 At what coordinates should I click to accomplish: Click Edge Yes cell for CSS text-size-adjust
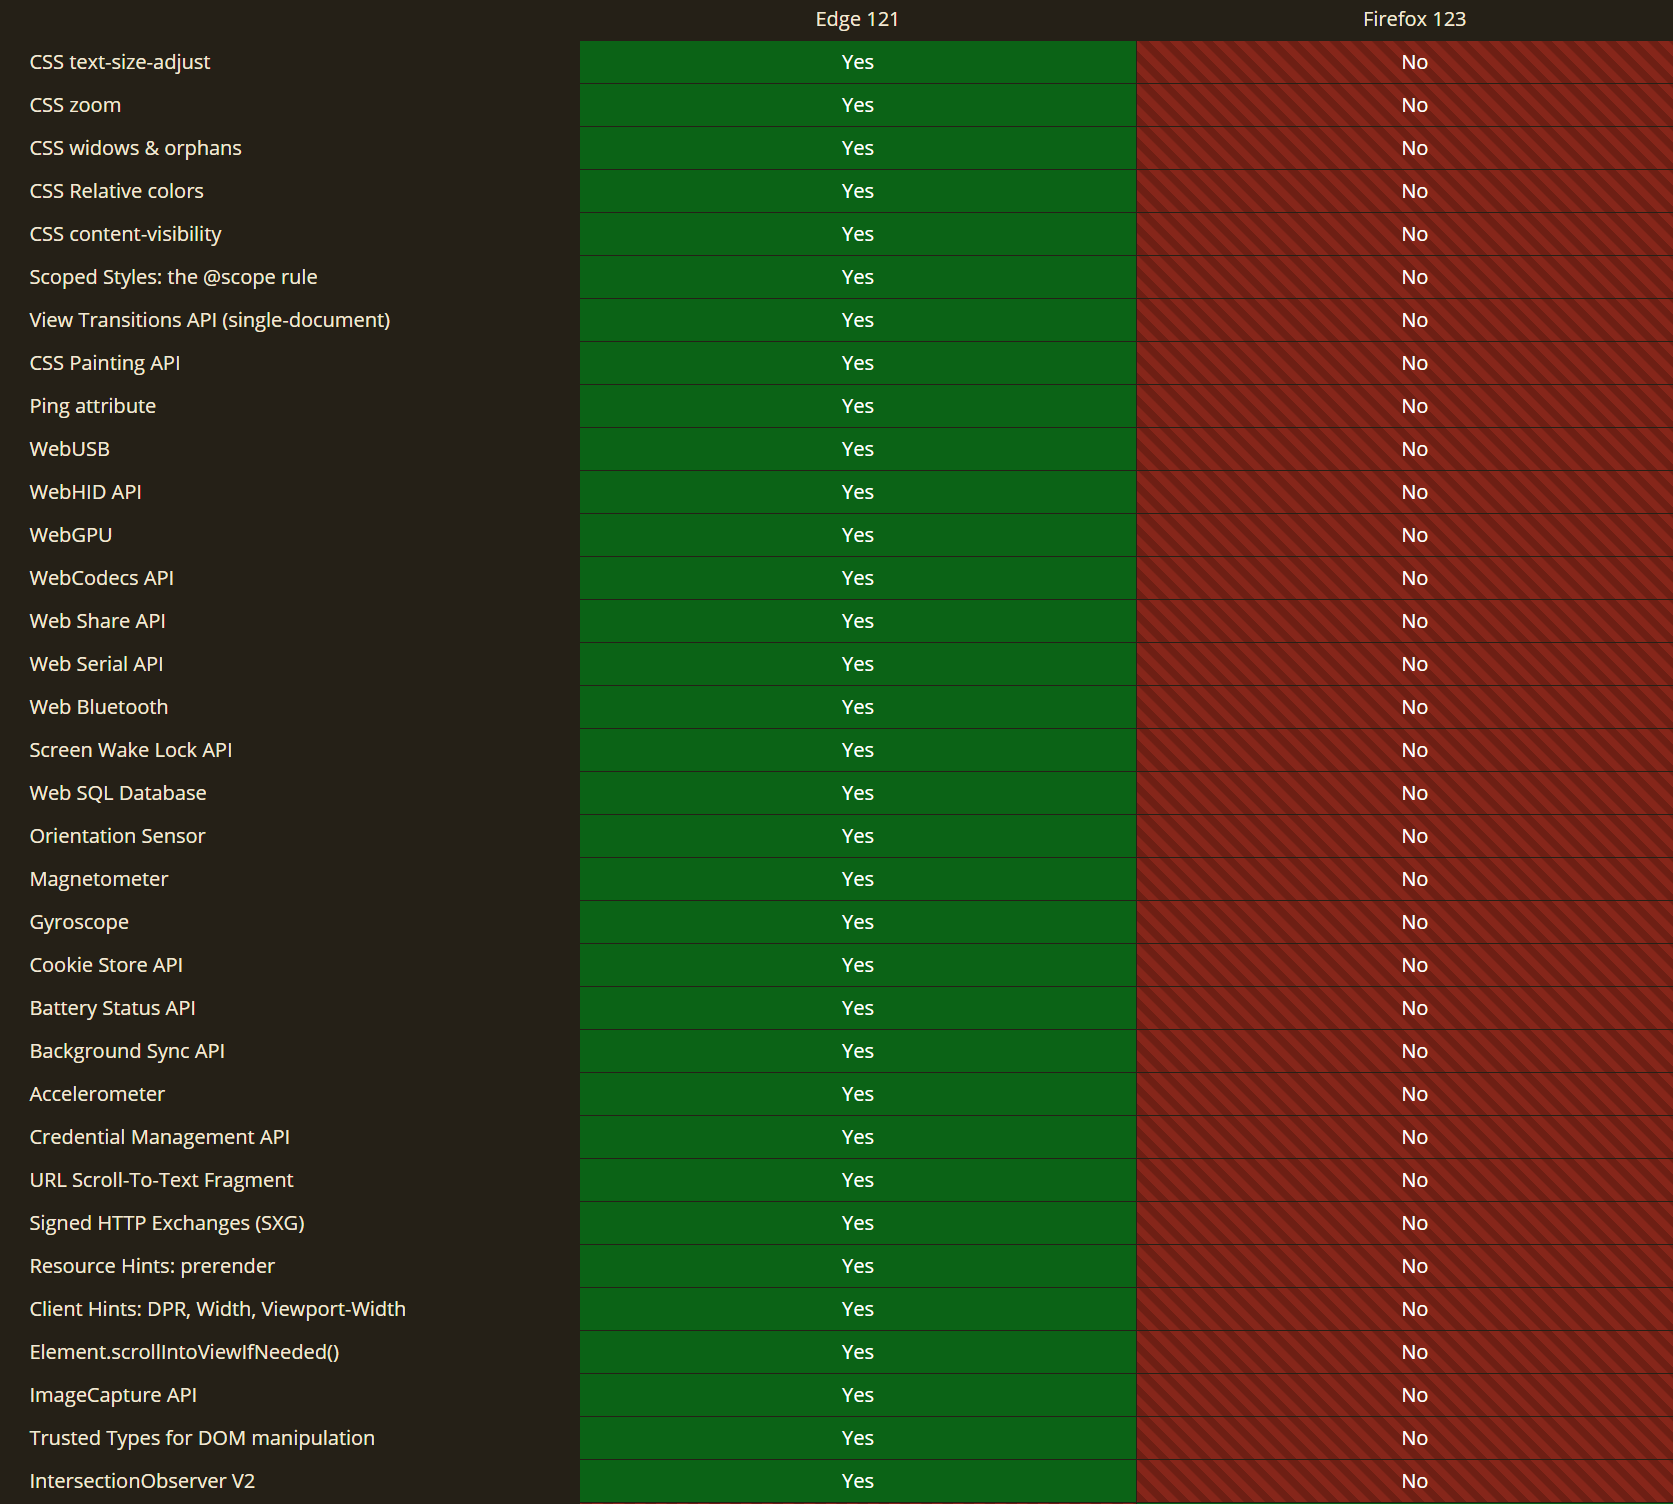[x=857, y=62]
